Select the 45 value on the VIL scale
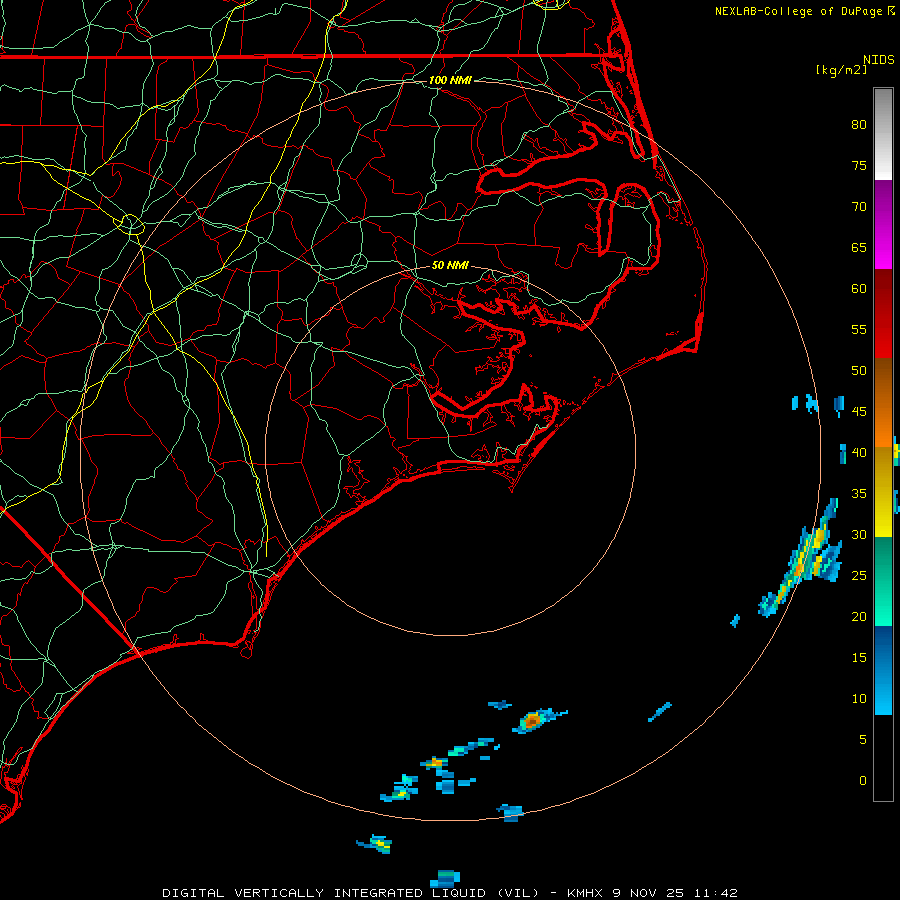 tap(859, 412)
